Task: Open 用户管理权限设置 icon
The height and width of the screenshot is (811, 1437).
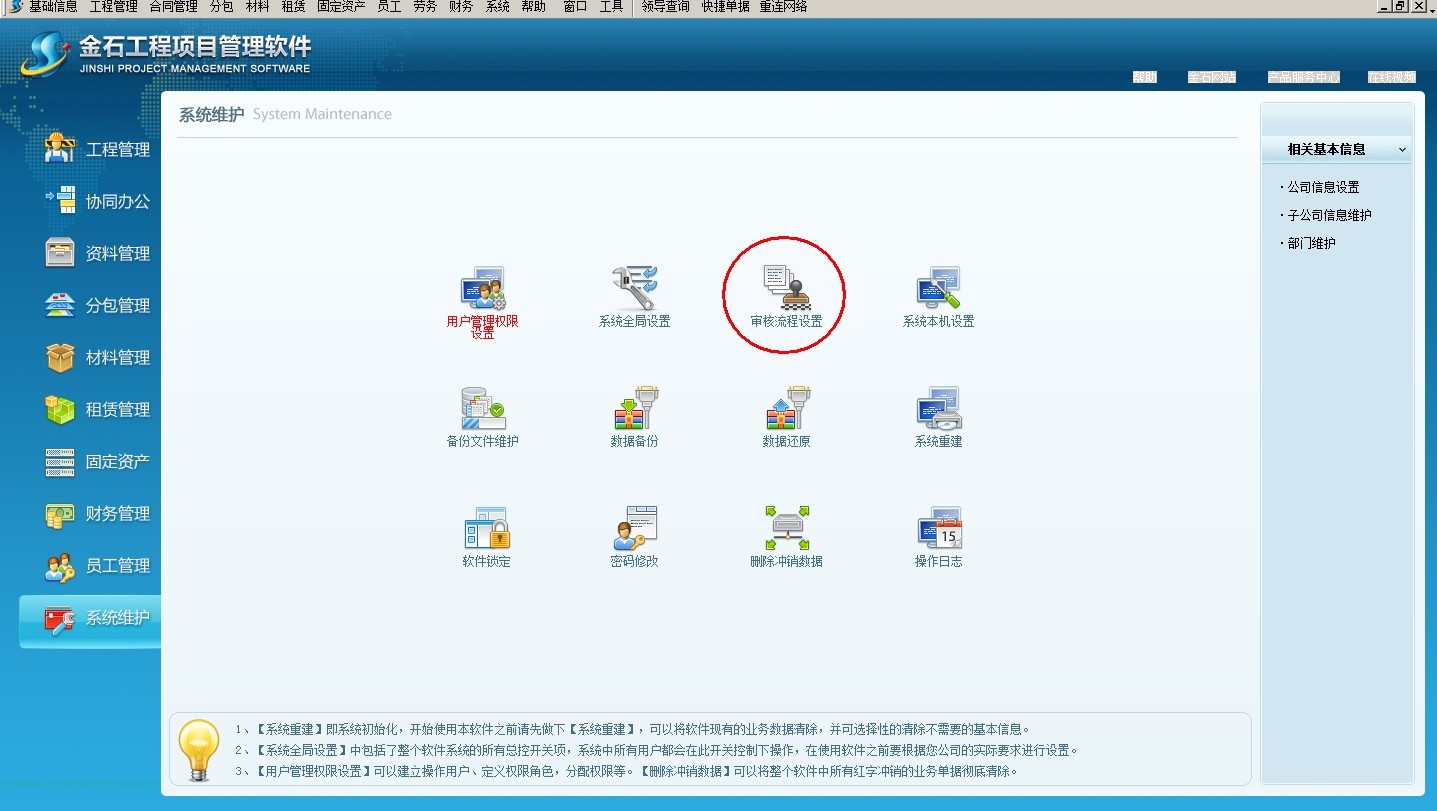Action: 483,289
